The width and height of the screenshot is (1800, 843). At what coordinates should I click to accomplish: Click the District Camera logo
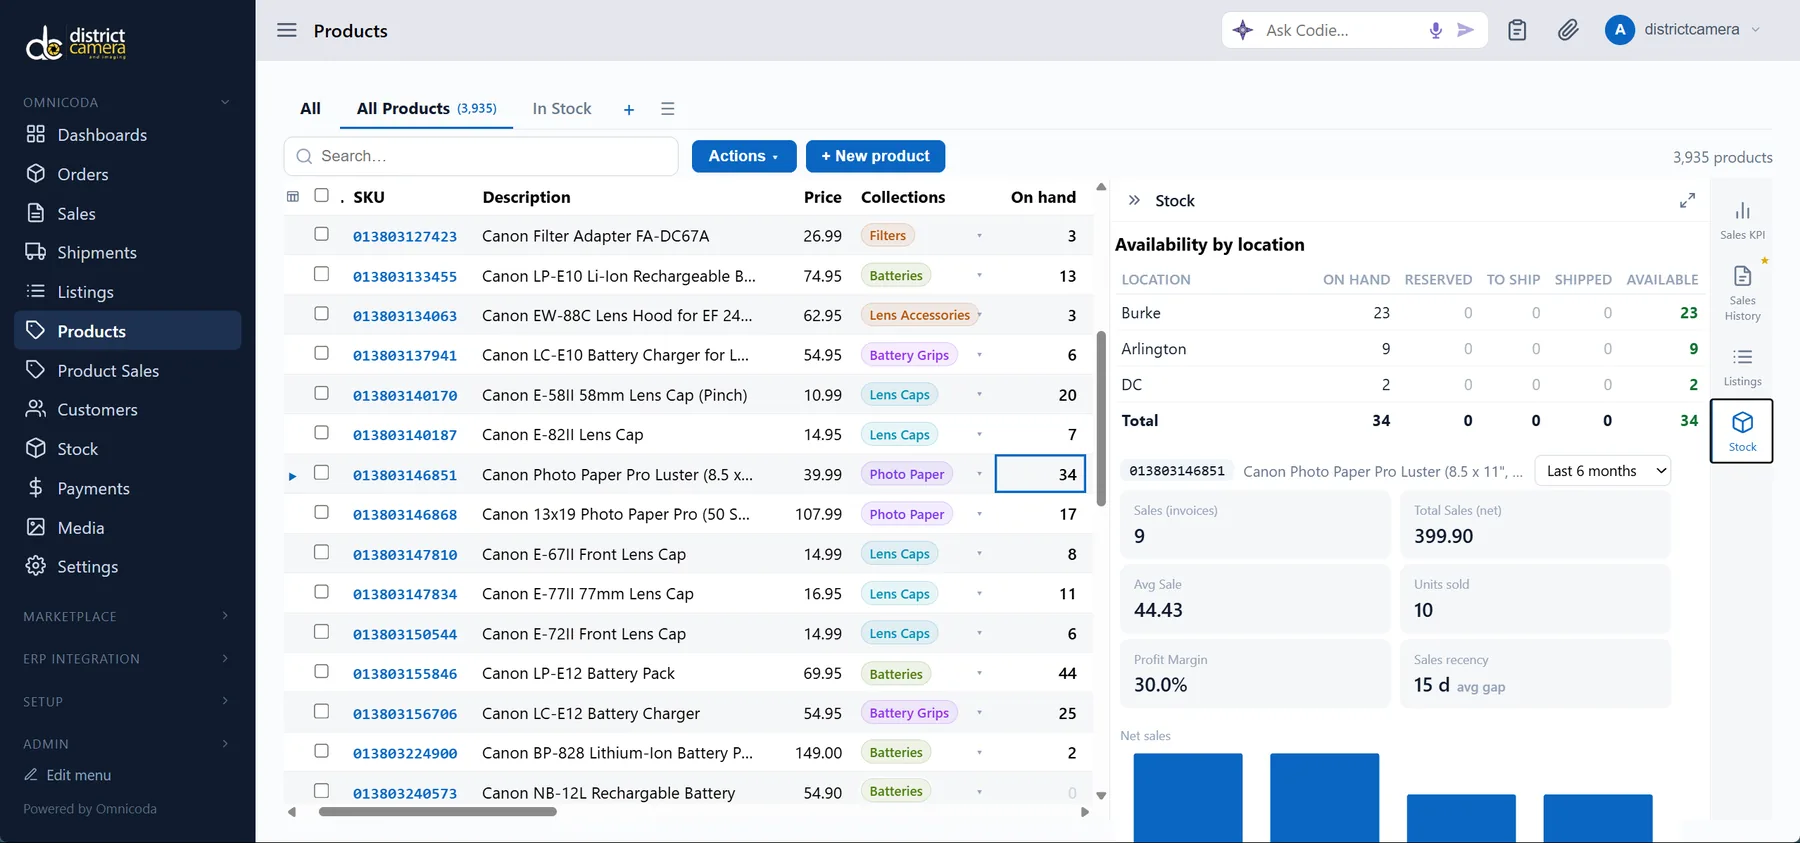[76, 42]
